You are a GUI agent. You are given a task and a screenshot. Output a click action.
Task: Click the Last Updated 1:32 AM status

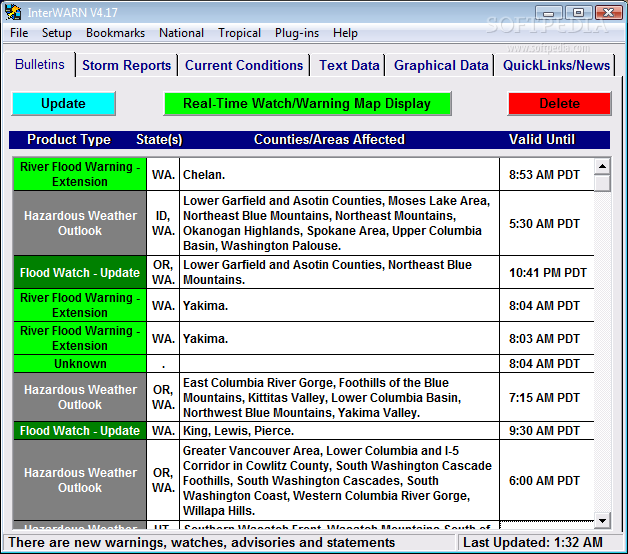point(533,542)
